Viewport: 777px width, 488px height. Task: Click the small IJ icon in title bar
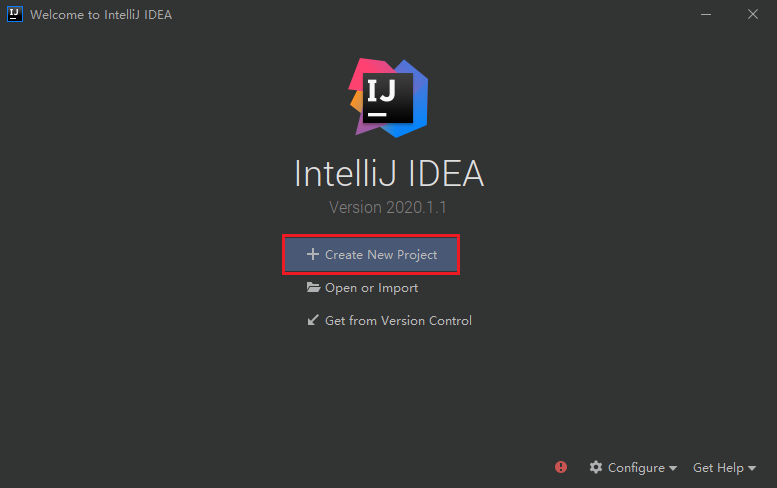[x=14, y=15]
